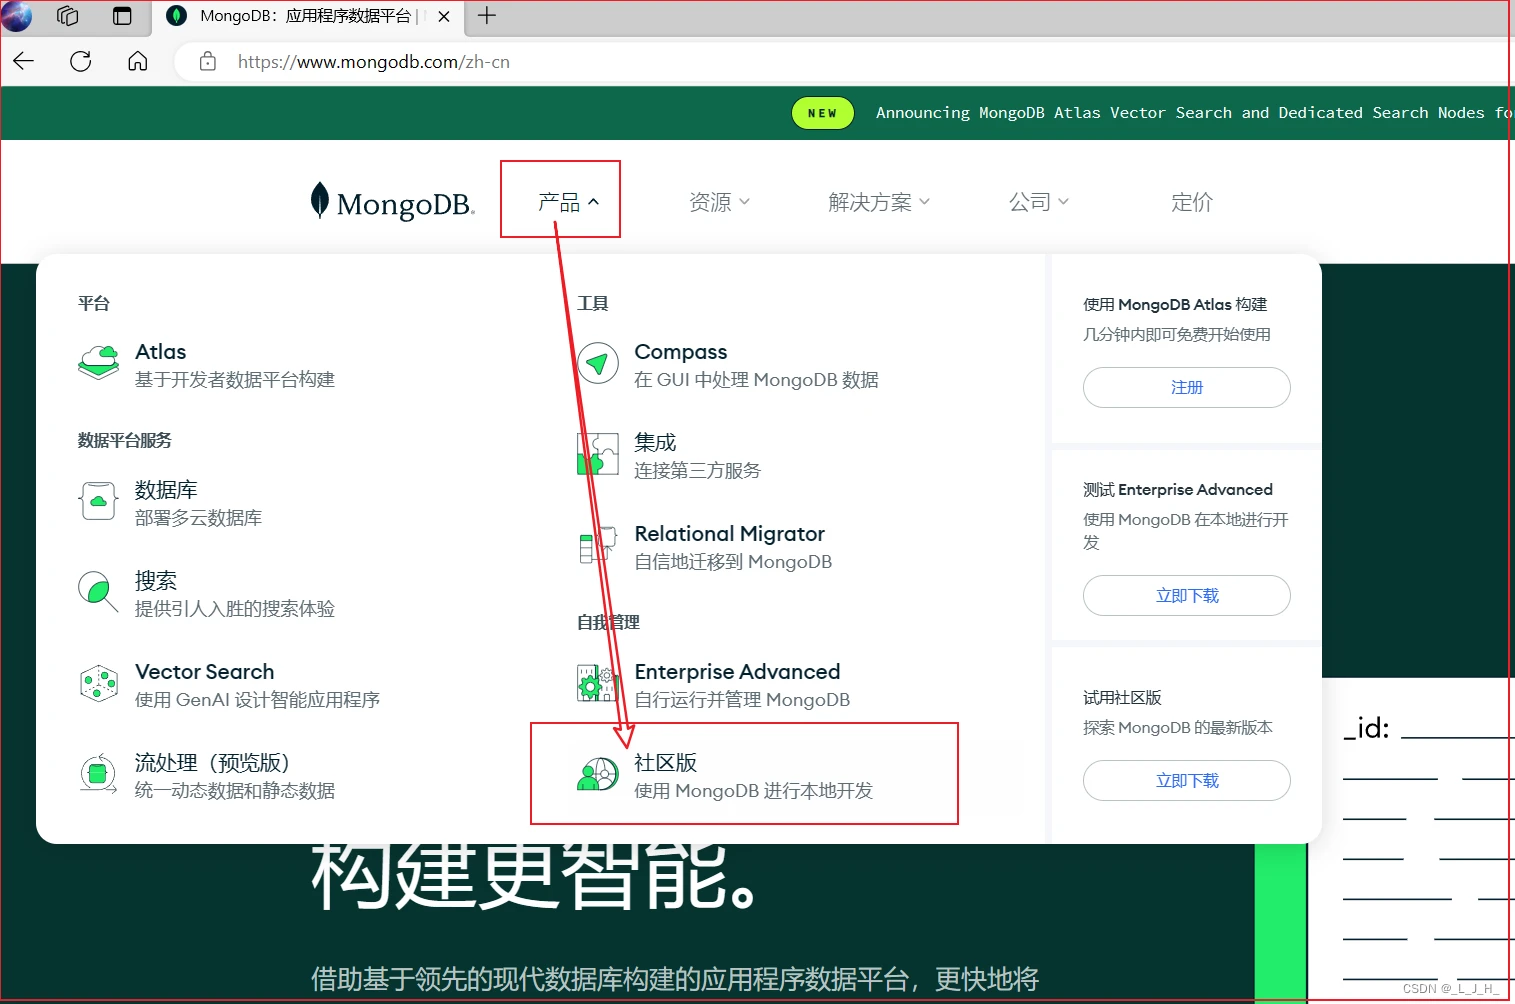Click the Enterprise Advanced gear icon
This screenshot has width=1515, height=1004.
click(x=597, y=683)
